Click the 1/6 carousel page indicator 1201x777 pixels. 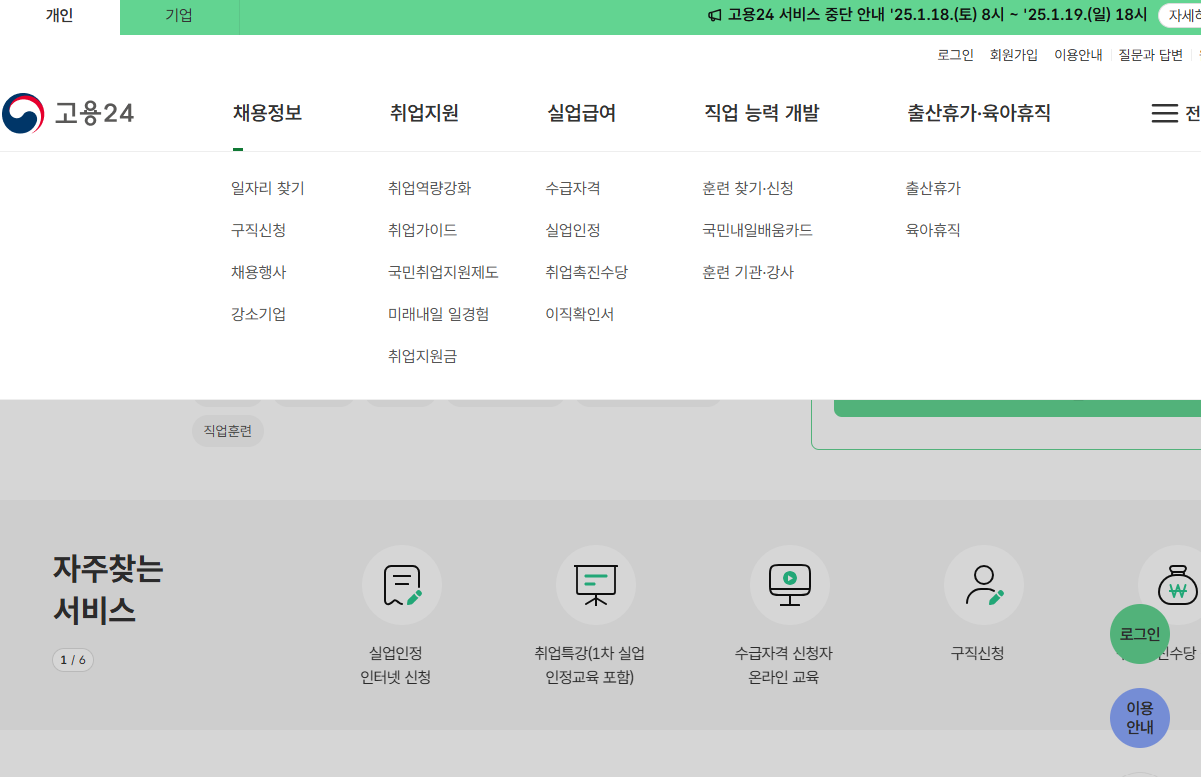(x=73, y=660)
